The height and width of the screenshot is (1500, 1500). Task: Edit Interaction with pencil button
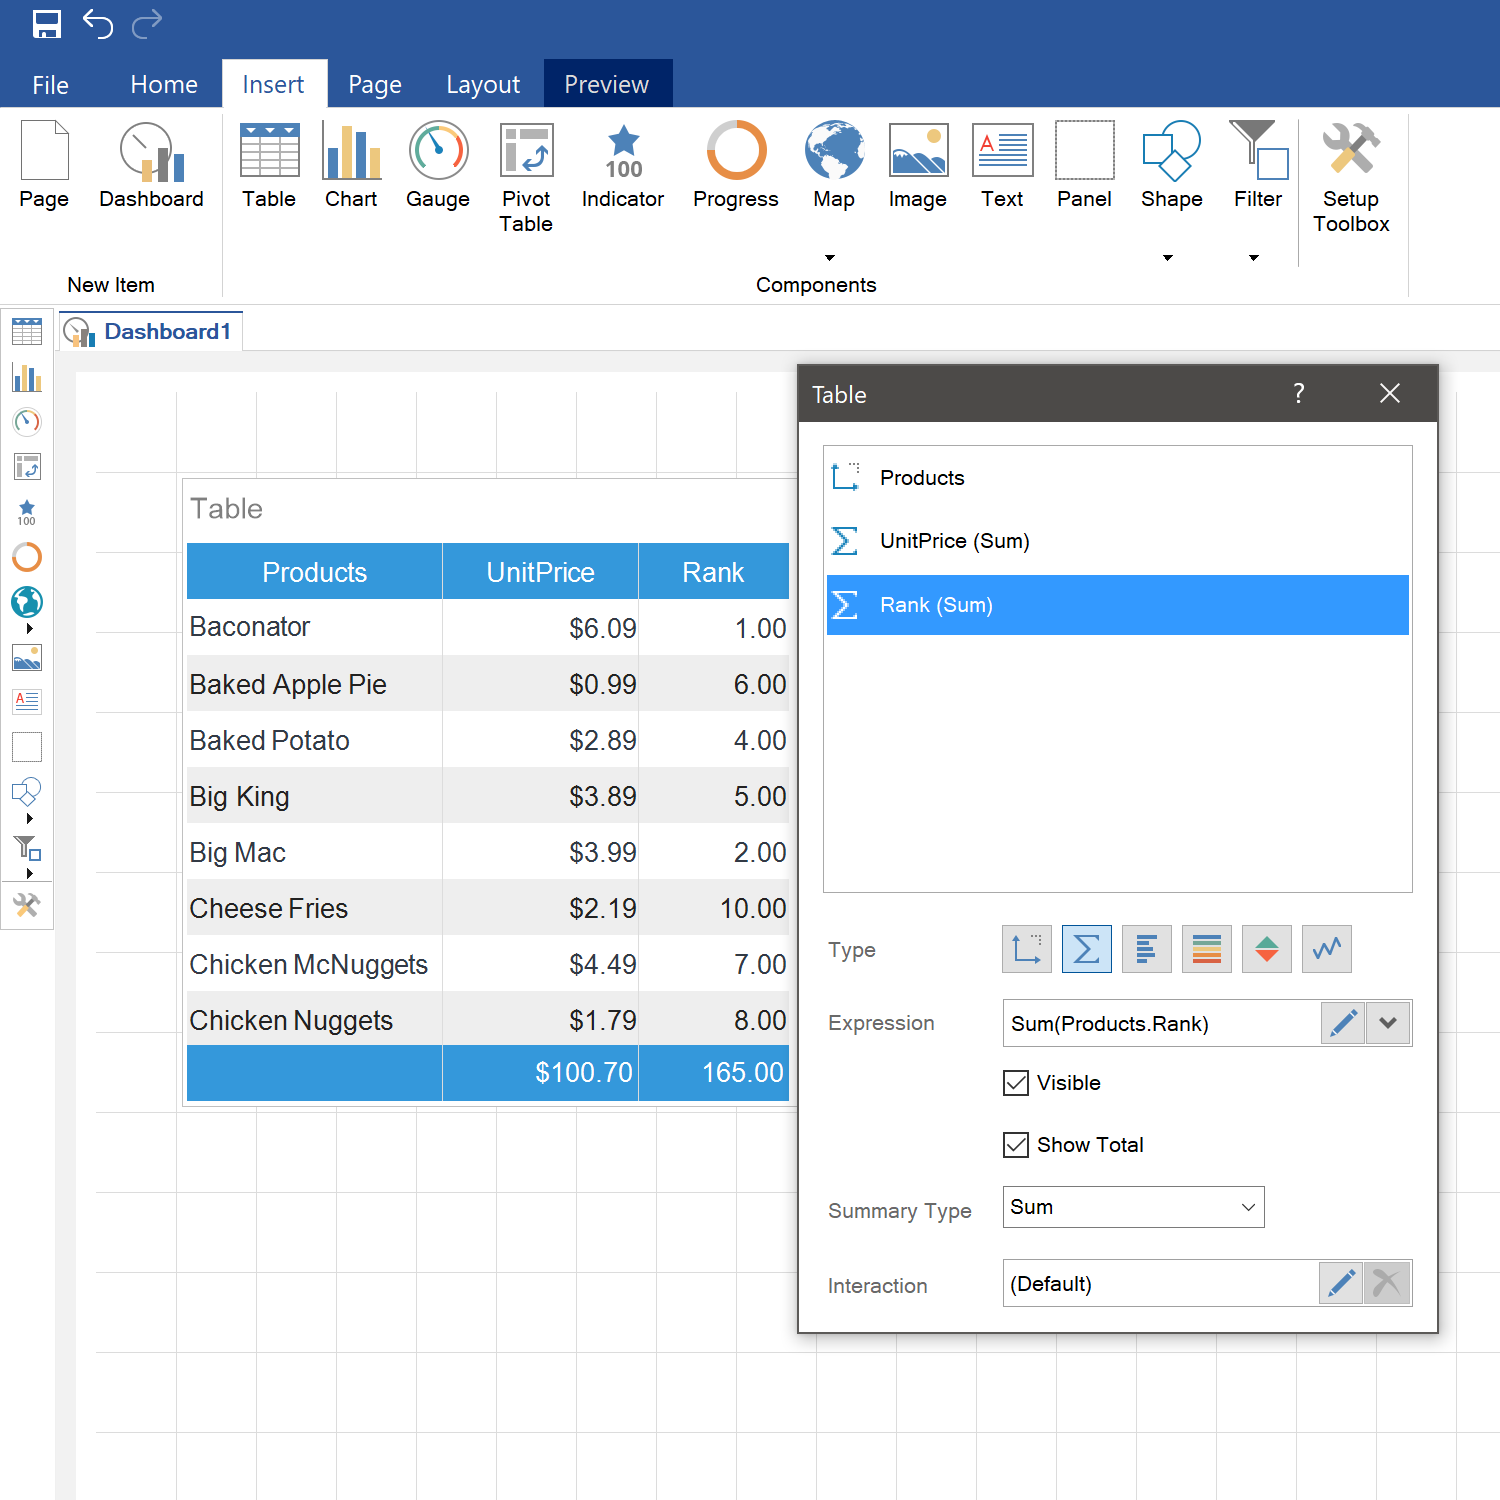coord(1341,1283)
